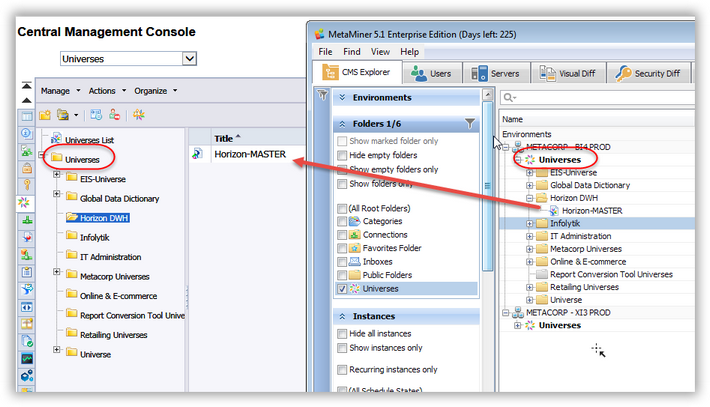Image resolution: width=710 pixels, height=407 pixels.
Task: Open the Organize dropdown menu
Action: 155,91
